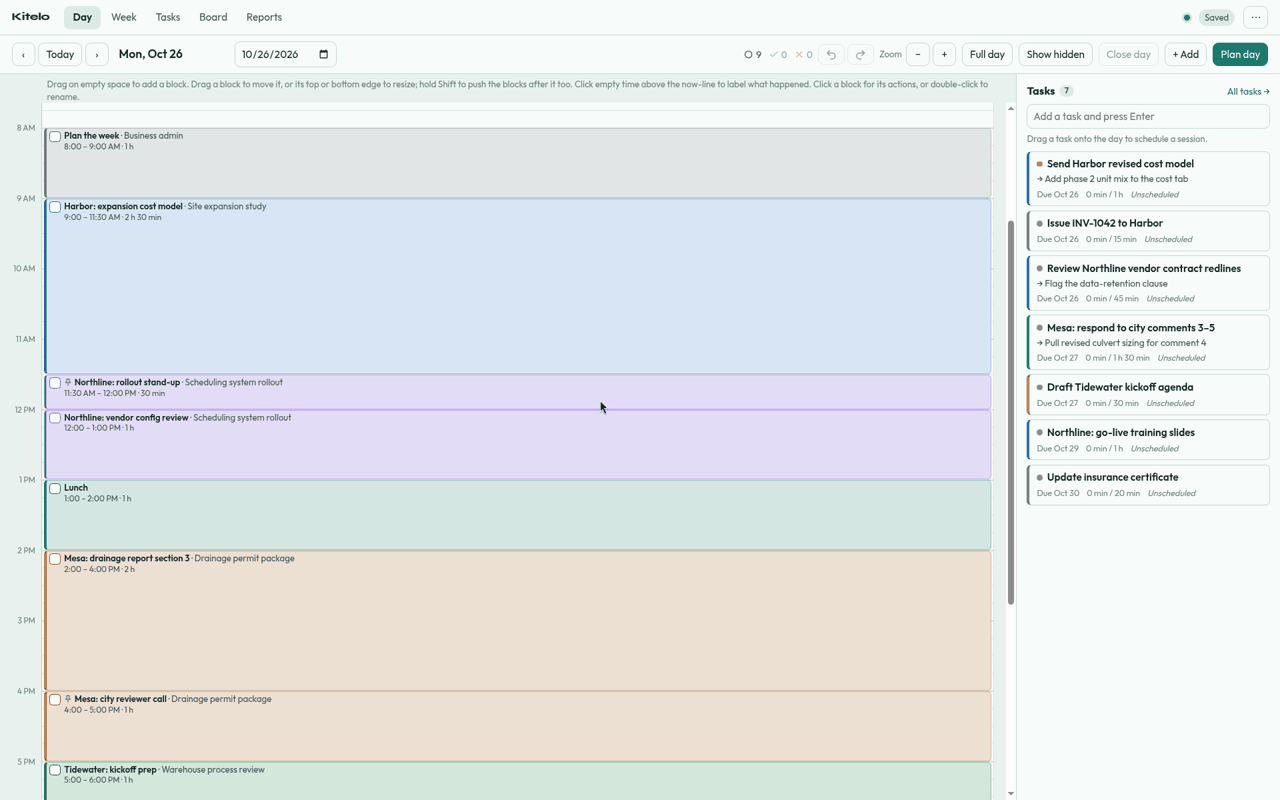Switch to the Day tab
The width and height of the screenshot is (1280, 800).
(82, 17)
